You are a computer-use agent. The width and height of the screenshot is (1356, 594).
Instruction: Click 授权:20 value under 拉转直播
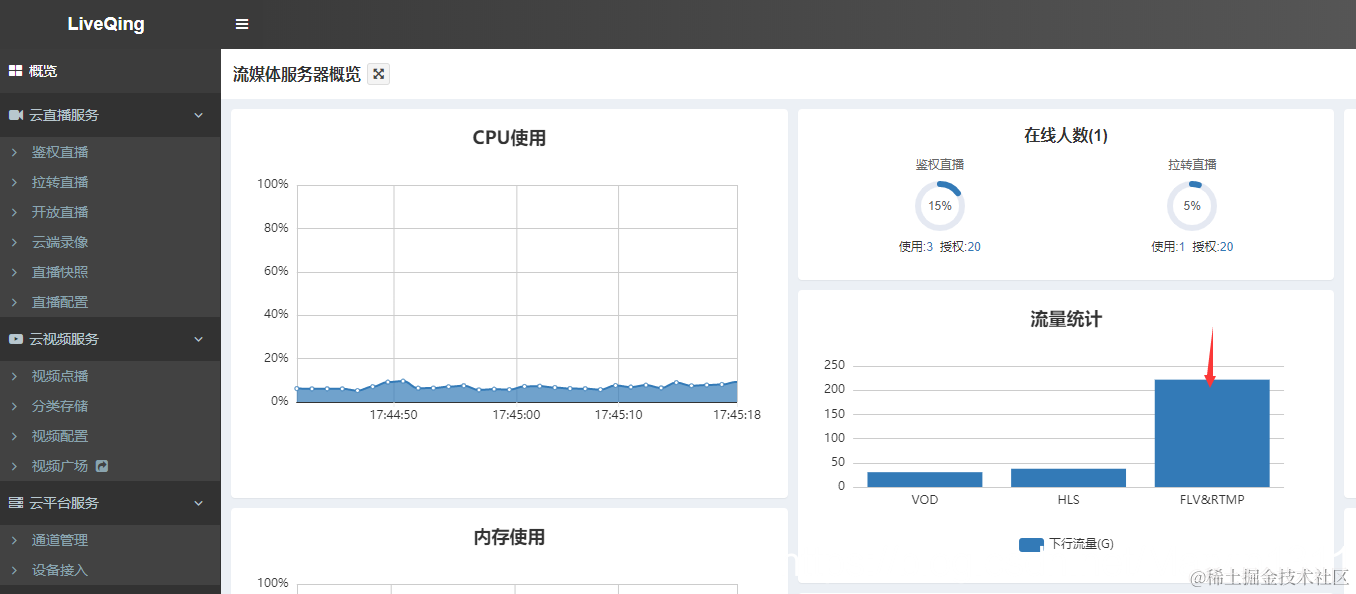(x=1212, y=247)
